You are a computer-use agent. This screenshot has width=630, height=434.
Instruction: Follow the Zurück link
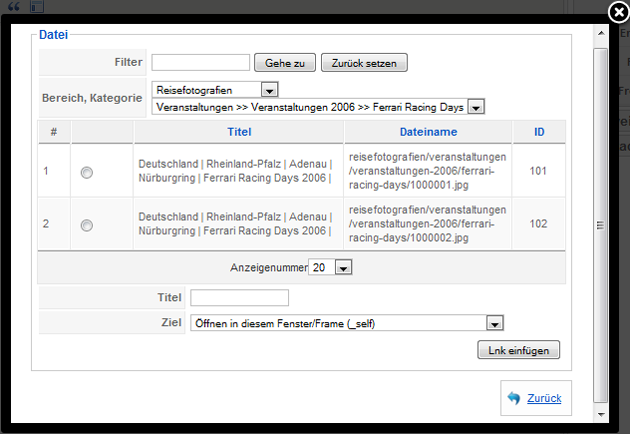click(544, 398)
